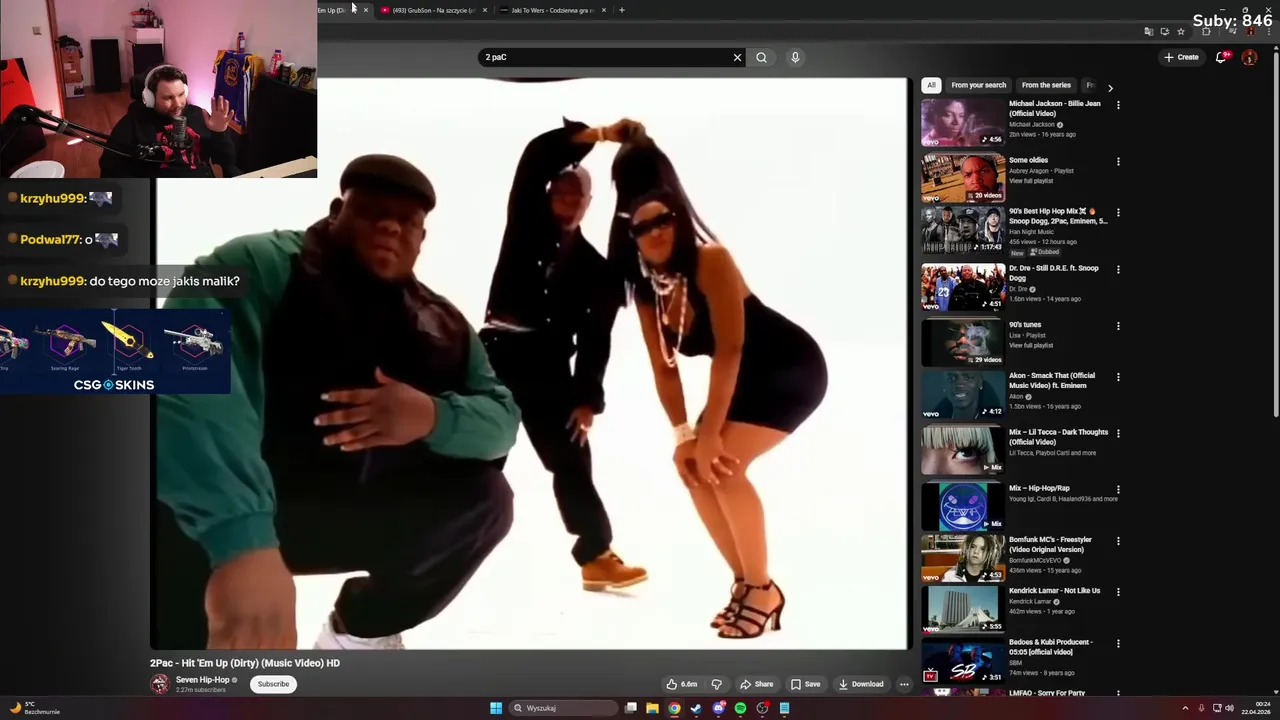Start voice search with the microphone icon

coord(795,57)
